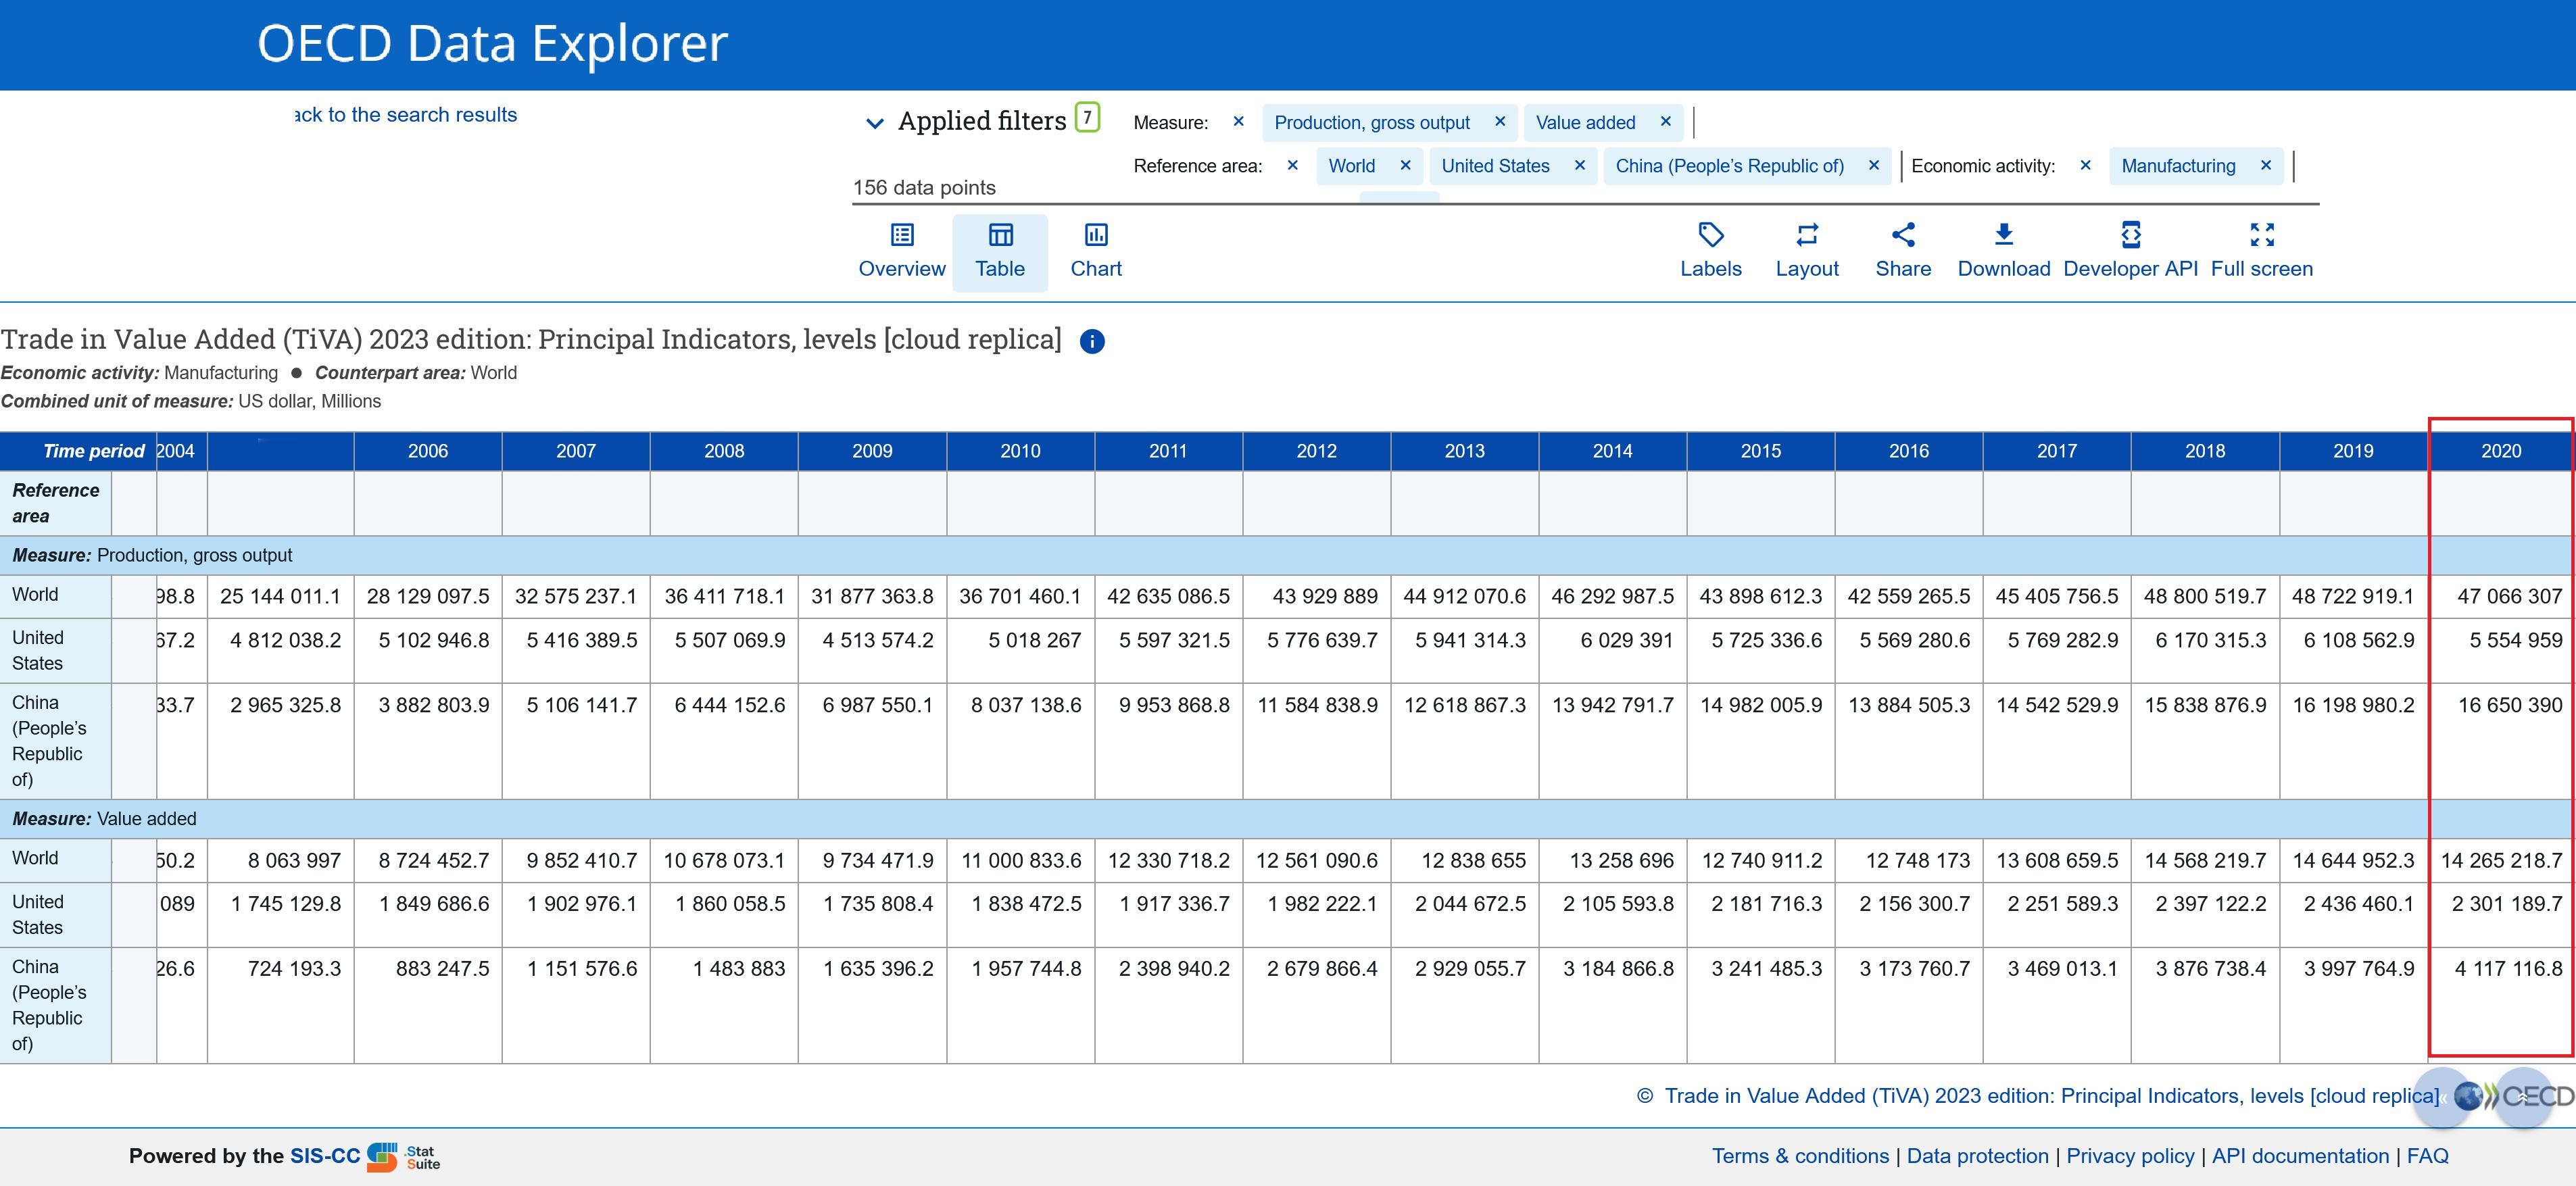Click the dataset info icon
This screenshot has width=2576, height=1186.
(x=1092, y=342)
